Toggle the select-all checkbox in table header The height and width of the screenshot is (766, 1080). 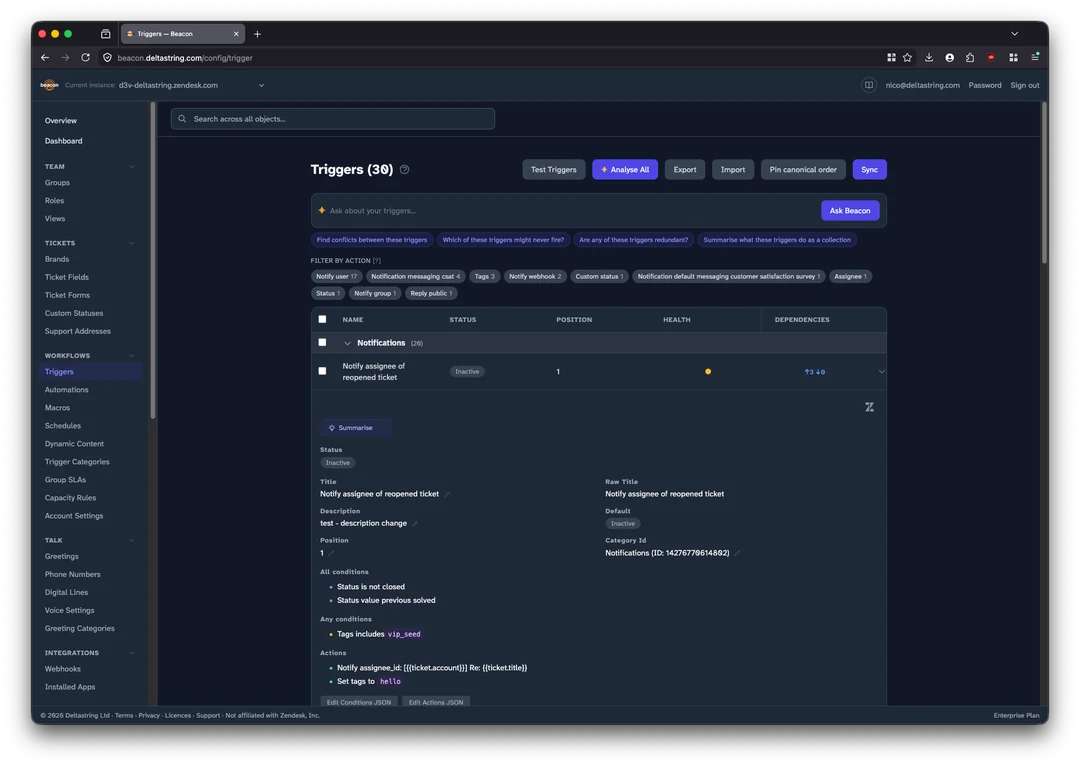pyautogui.click(x=322, y=320)
